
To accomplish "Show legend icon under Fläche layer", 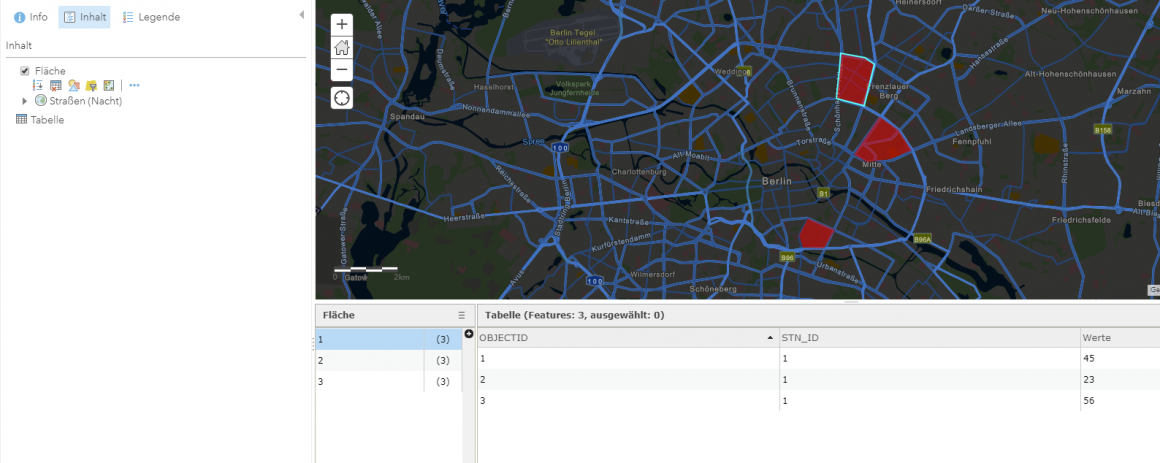I will [x=38, y=86].
